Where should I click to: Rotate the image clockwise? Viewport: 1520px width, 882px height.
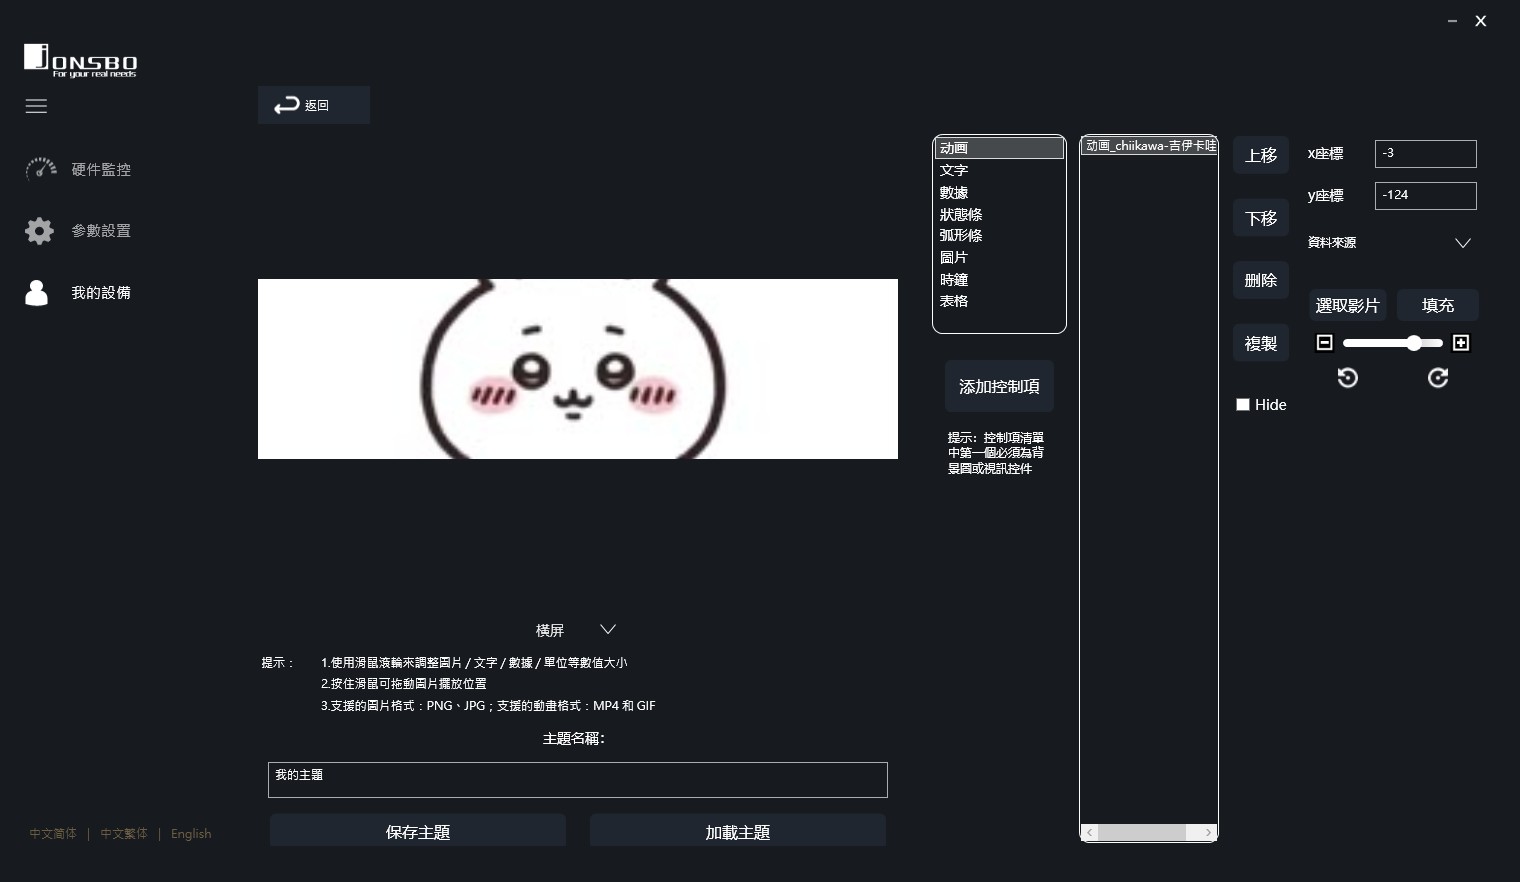click(x=1438, y=378)
